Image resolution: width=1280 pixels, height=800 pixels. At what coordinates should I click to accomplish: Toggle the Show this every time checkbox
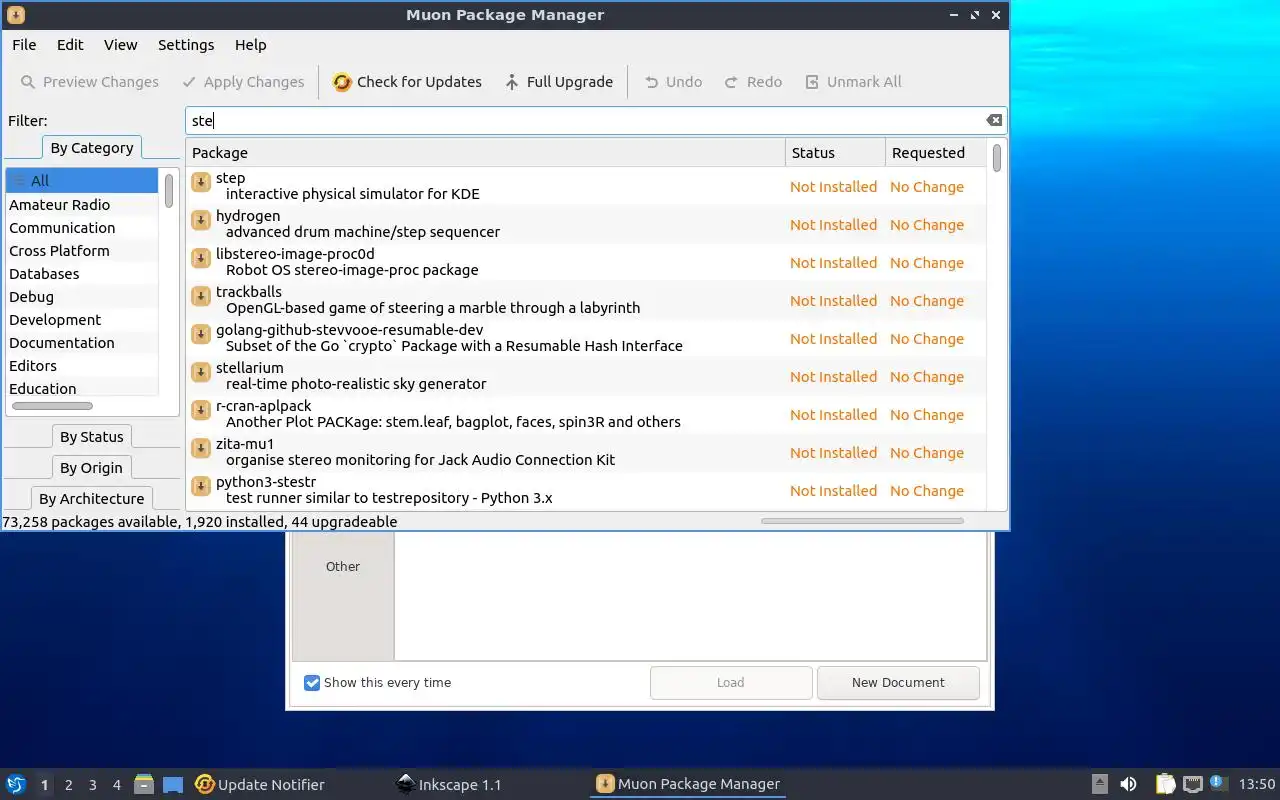pyautogui.click(x=312, y=683)
